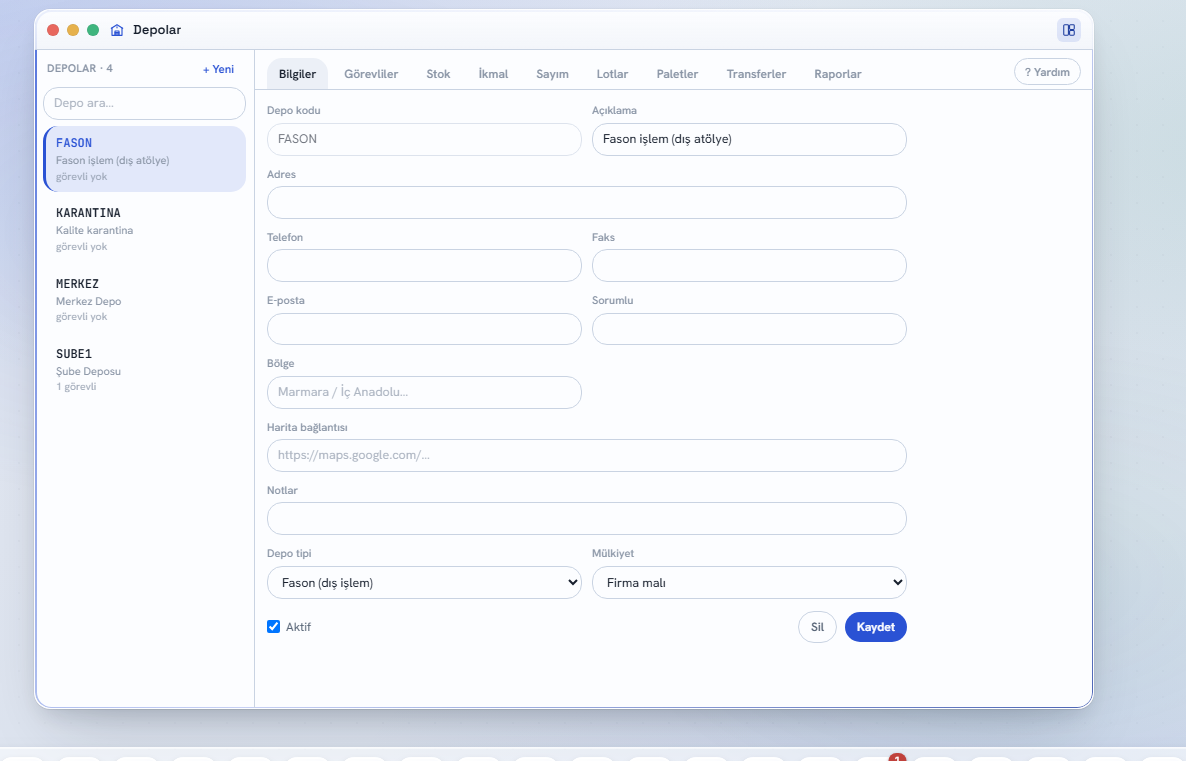Click the Bölge field
The image size is (1186, 761).
424,393
